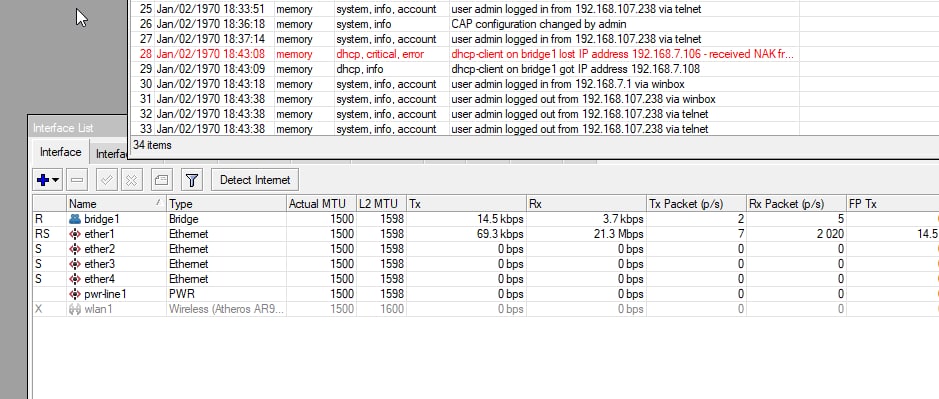939x399 pixels.
Task: Click the RS flag of the ether1 row
Action: (42, 234)
